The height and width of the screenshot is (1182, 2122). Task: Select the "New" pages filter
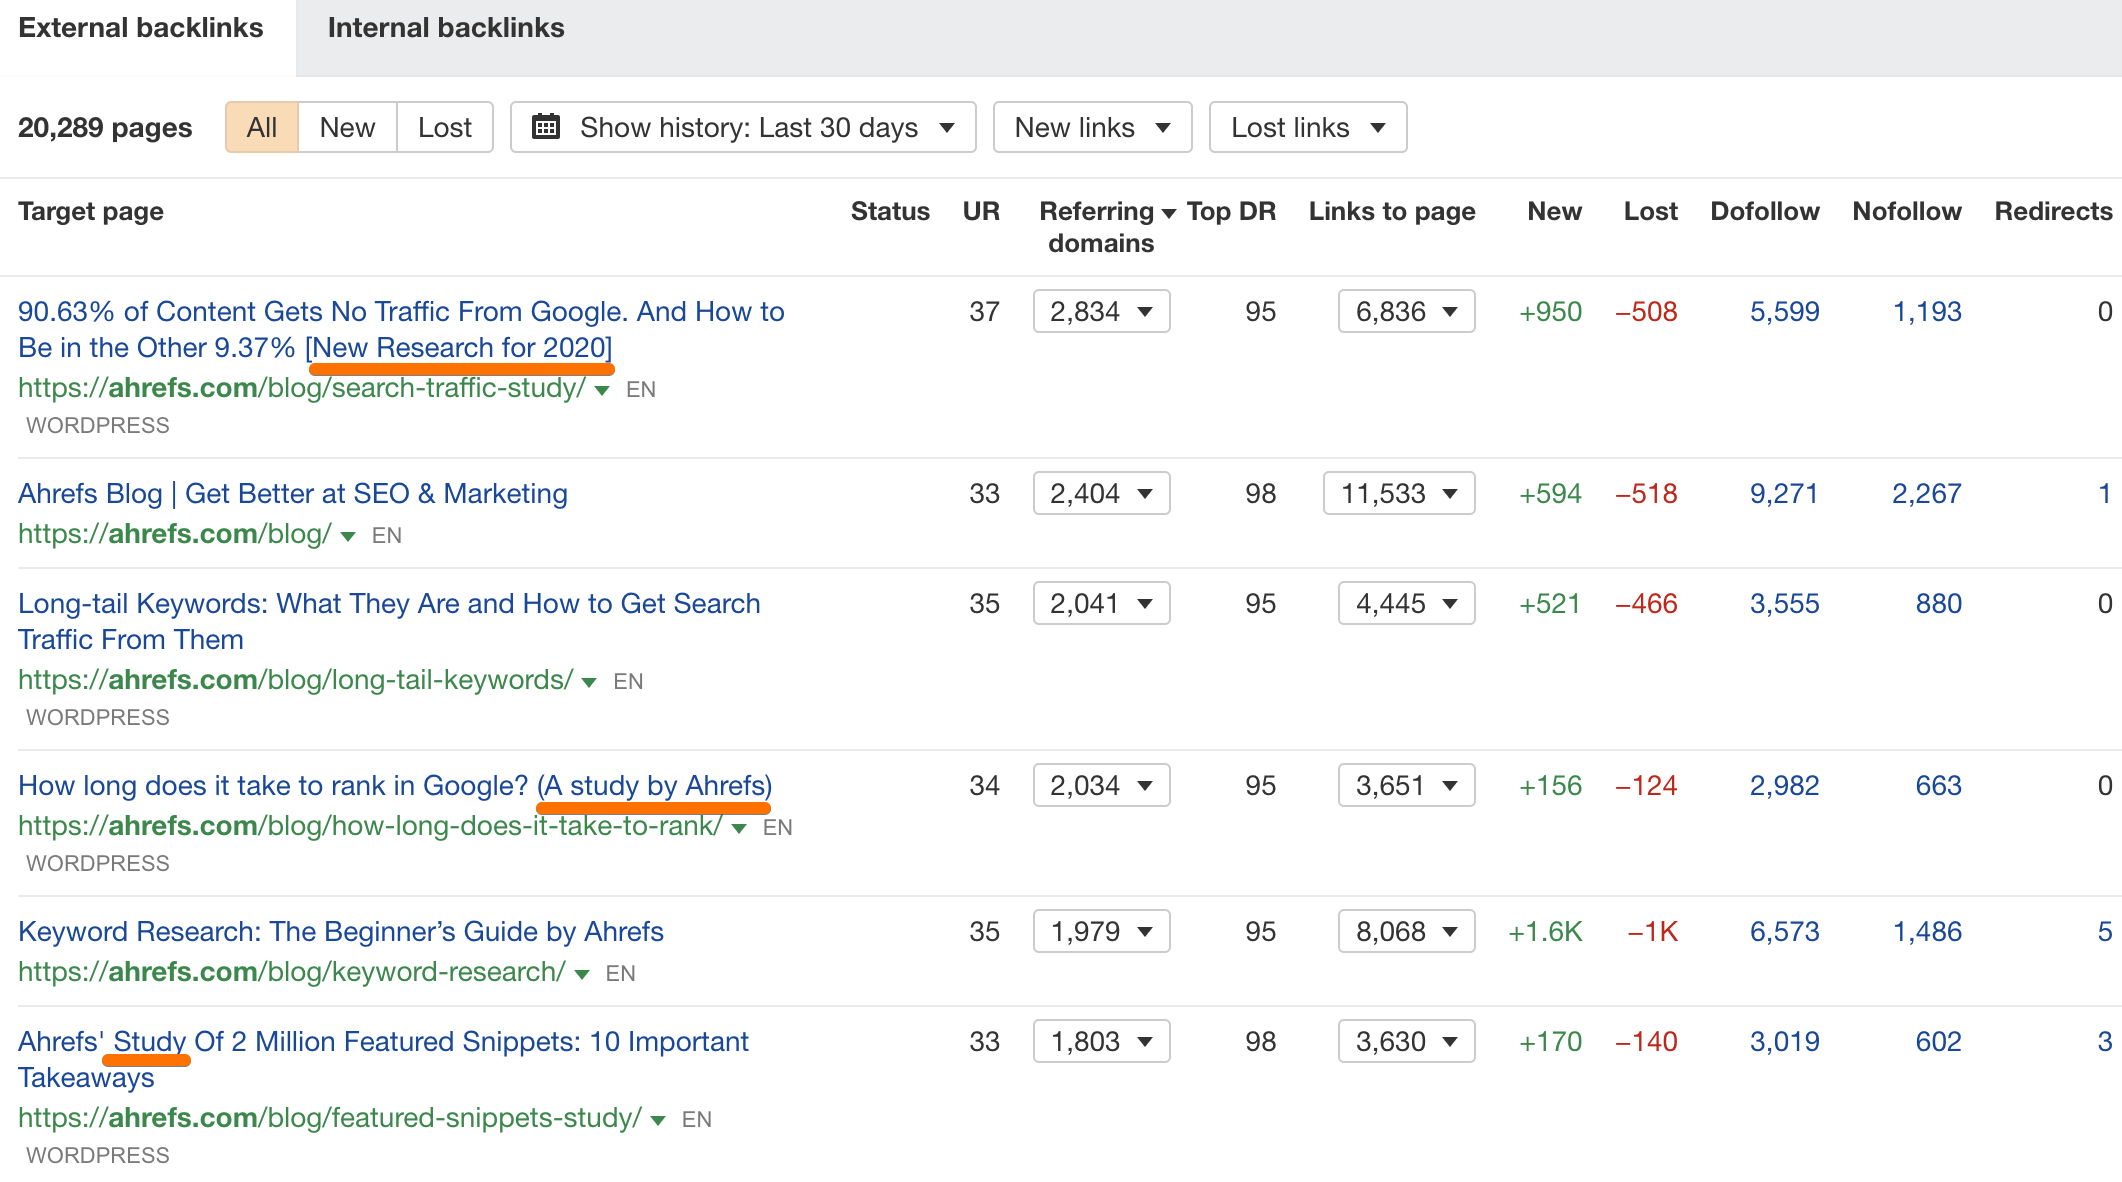tap(346, 127)
